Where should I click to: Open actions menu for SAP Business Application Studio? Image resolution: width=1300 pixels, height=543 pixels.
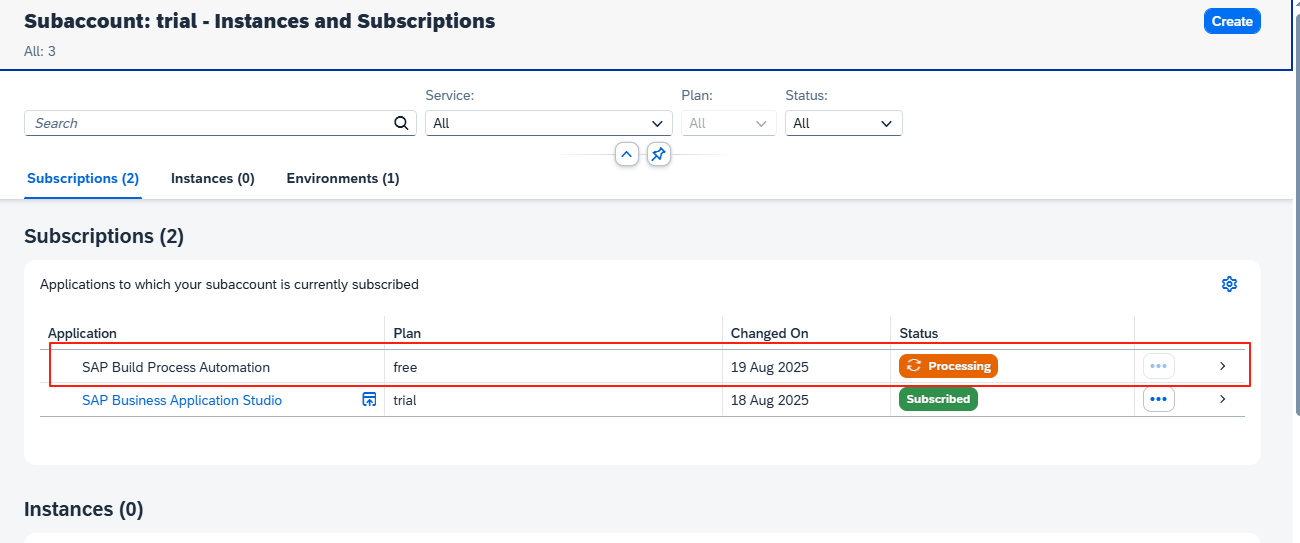(1158, 399)
